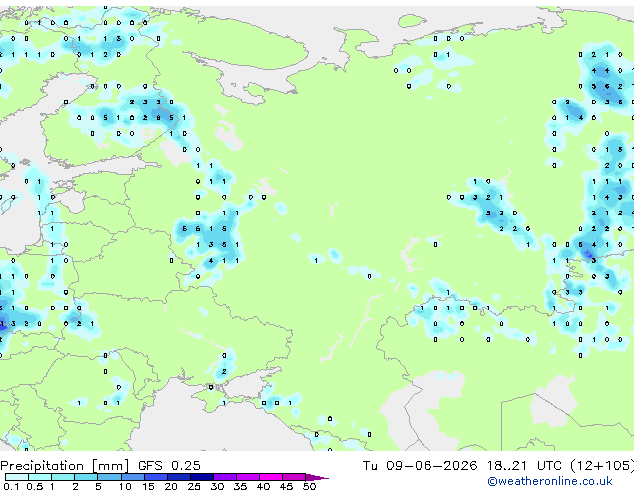634x490 pixels.
Task: Click the '(12+105)' forecast offset text
Action: click(602, 465)
